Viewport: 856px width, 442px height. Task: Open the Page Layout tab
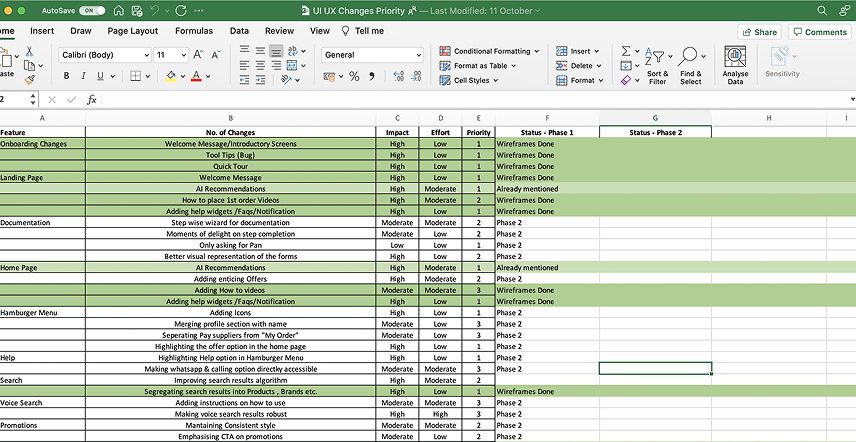click(132, 31)
